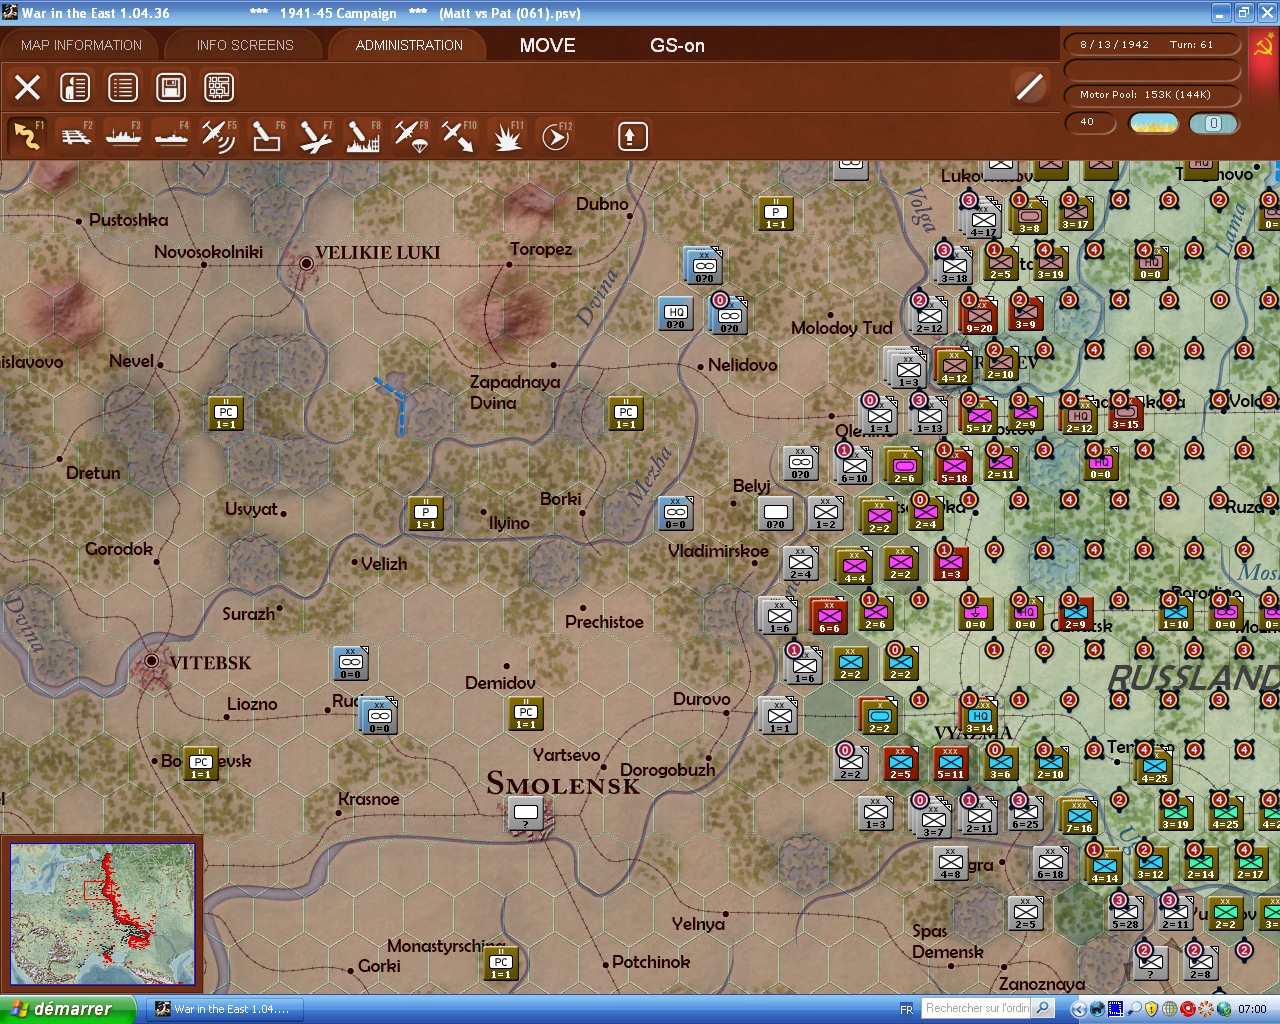This screenshot has width=1280, height=1024.
Task: Click the floppy disk save game icon
Action: (171, 87)
